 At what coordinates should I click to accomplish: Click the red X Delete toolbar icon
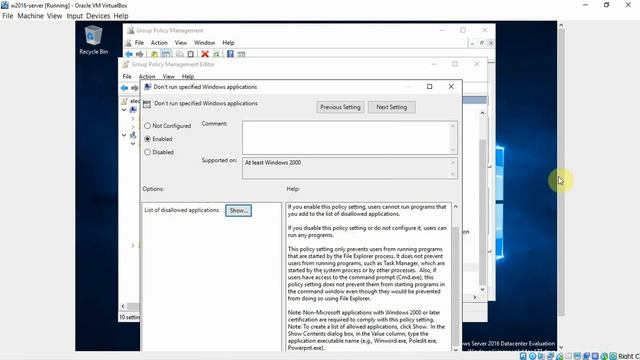click(205, 54)
